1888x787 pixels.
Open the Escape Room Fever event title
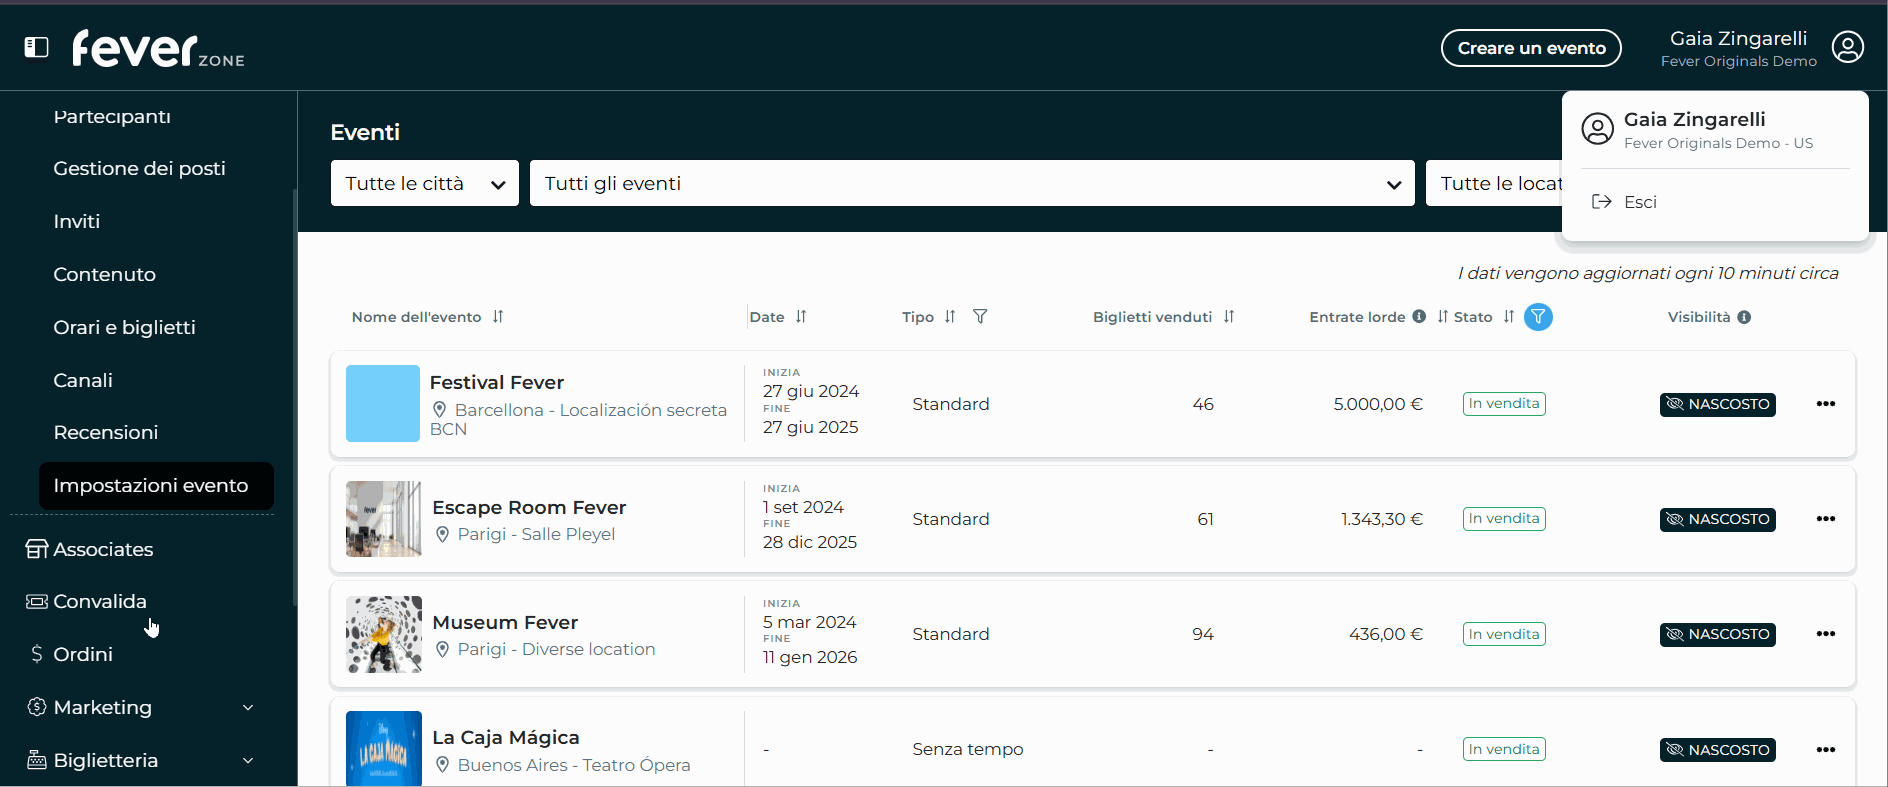pos(529,507)
